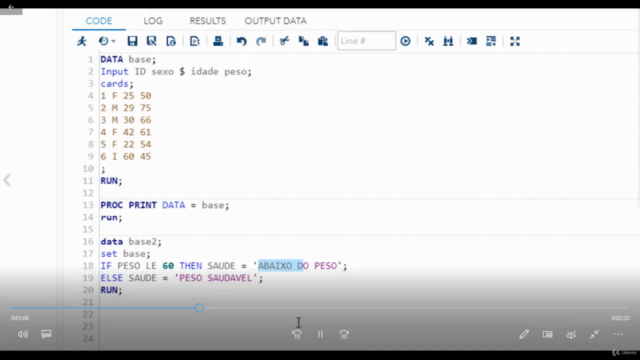Click the data row '5 F 22 54'
The image size is (640, 360).
pyautogui.click(x=126, y=144)
